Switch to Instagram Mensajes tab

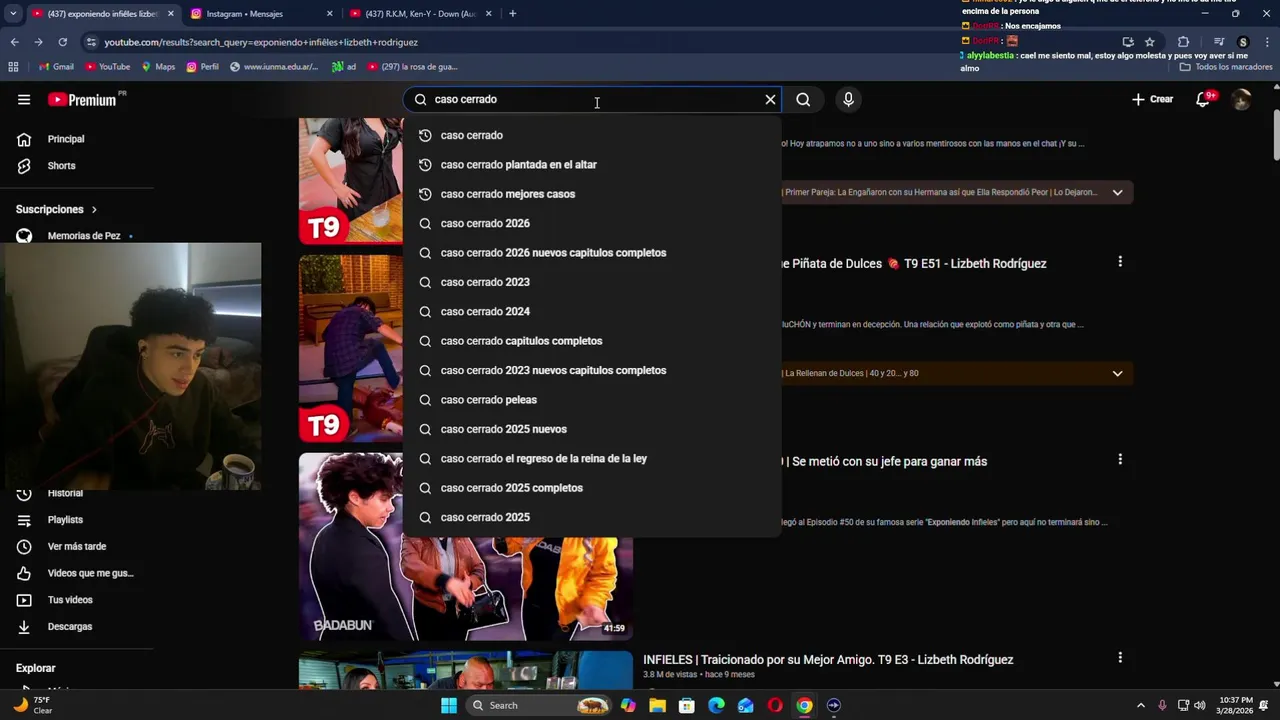(x=262, y=14)
